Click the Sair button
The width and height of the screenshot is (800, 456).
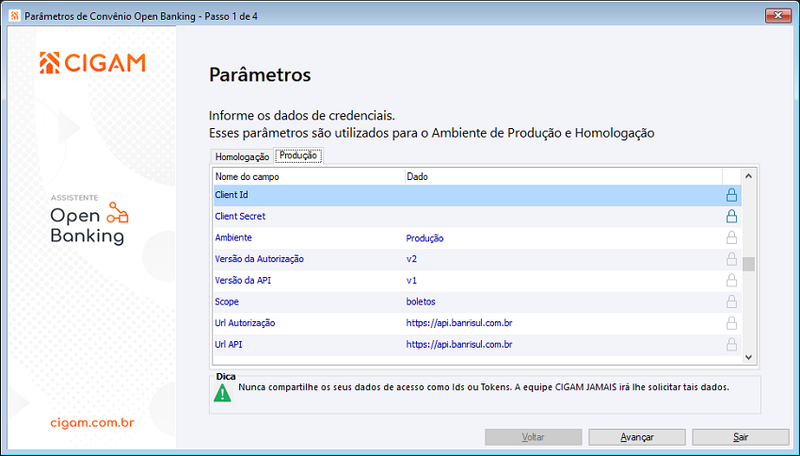[x=740, y=437]
